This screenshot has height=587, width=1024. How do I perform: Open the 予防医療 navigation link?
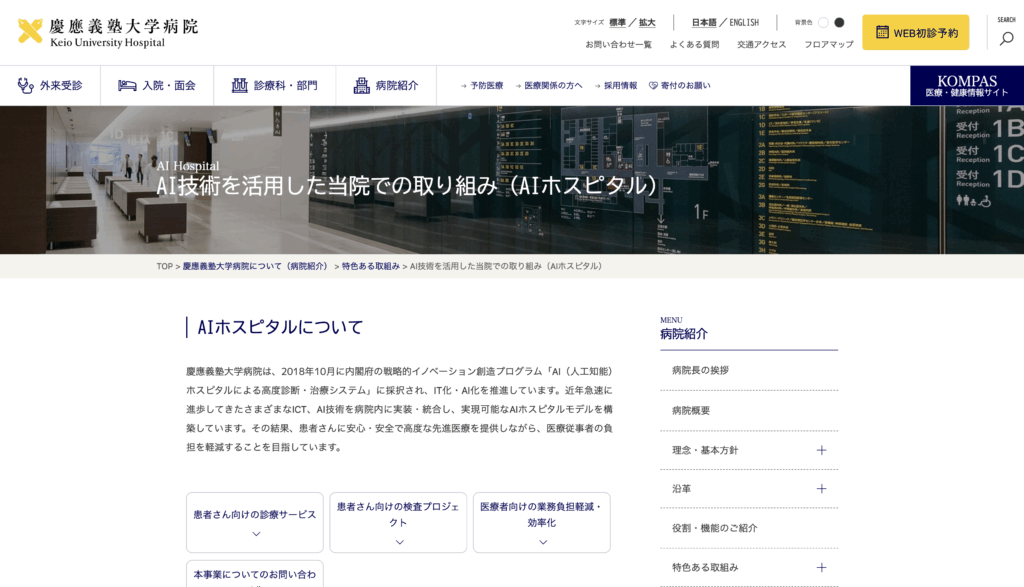click(486, 86)
